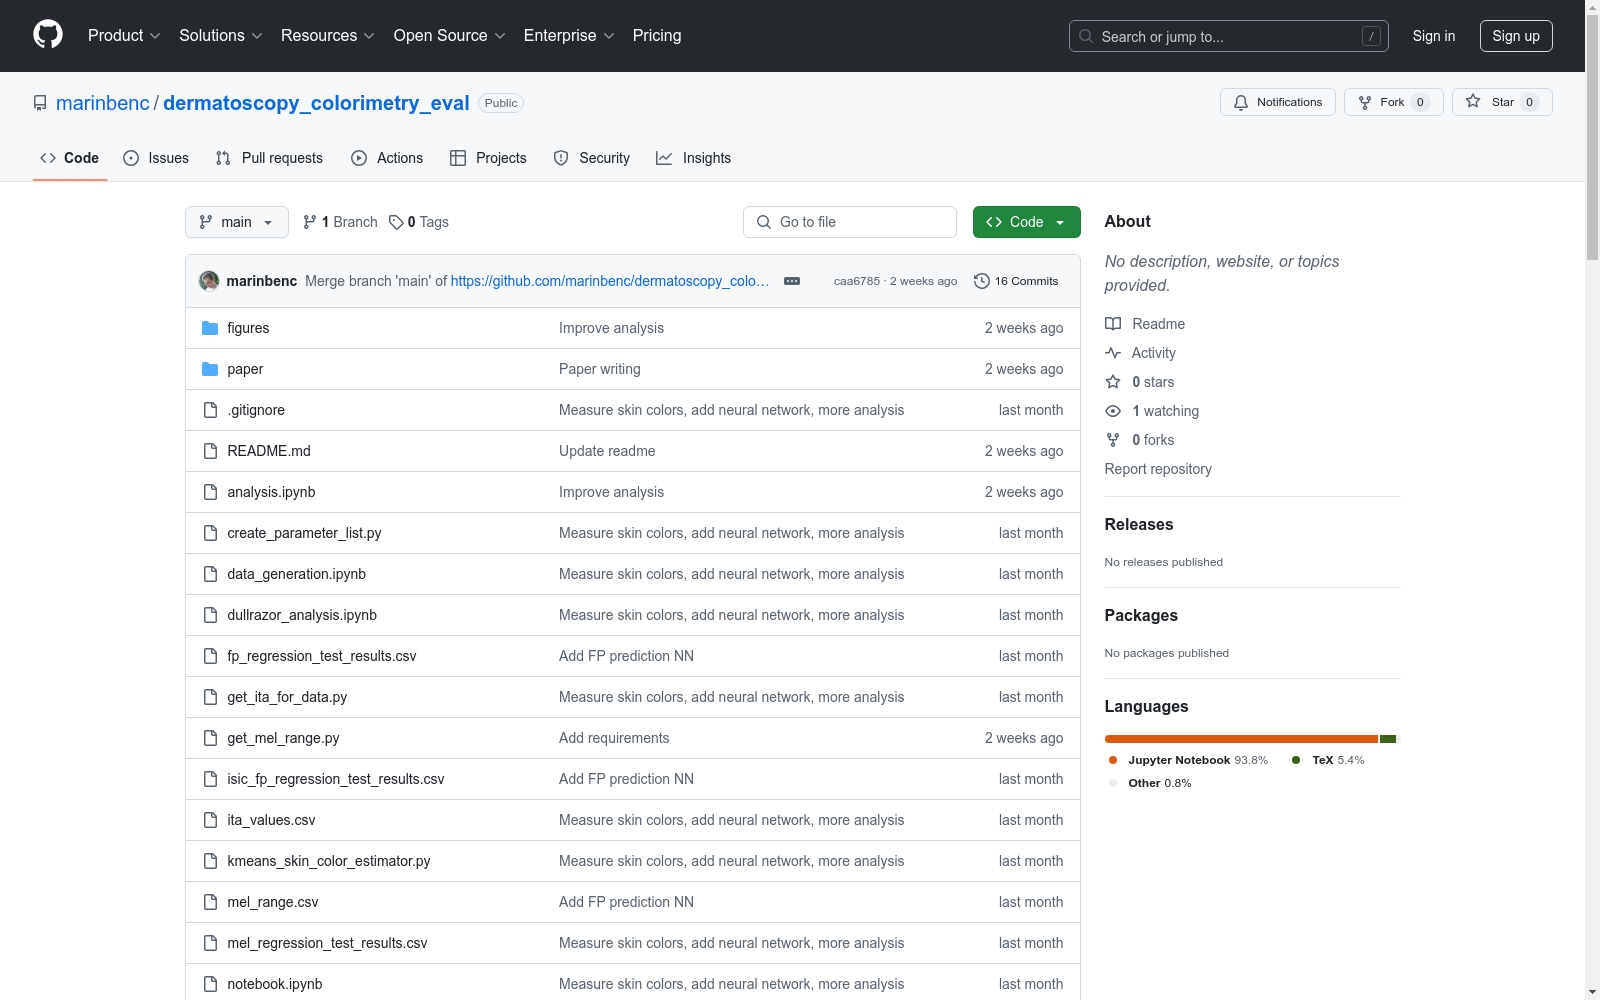1600x1000 pixels.
Task: Click the analysis.ipynb file icon
Action: [210, 492]
